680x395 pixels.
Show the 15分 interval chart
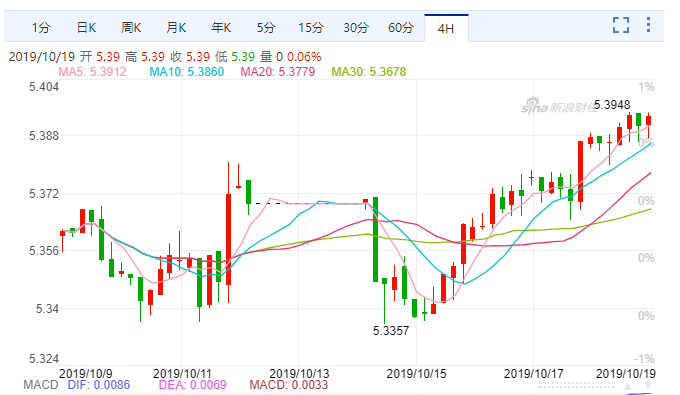coord(311,28)
